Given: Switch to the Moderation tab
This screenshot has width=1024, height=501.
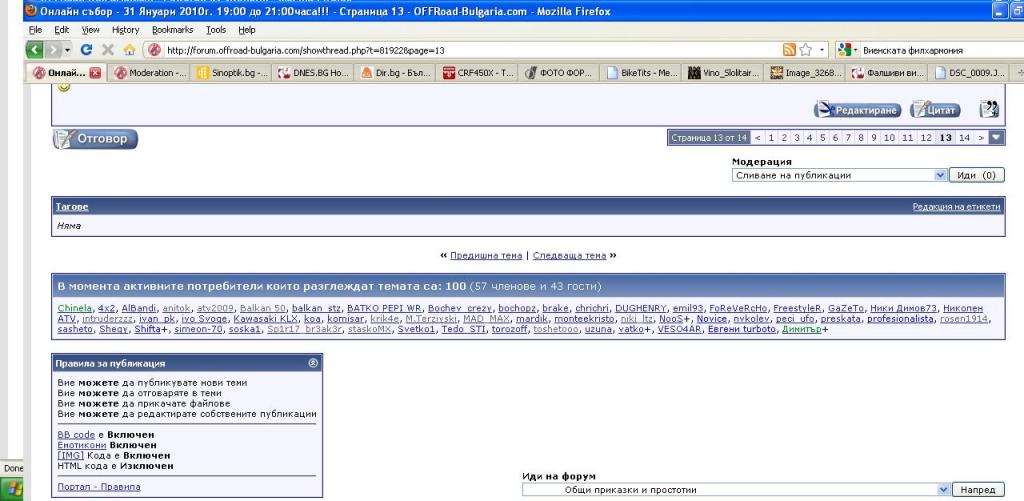Looking at the screenshot, I should coord(150,73).
